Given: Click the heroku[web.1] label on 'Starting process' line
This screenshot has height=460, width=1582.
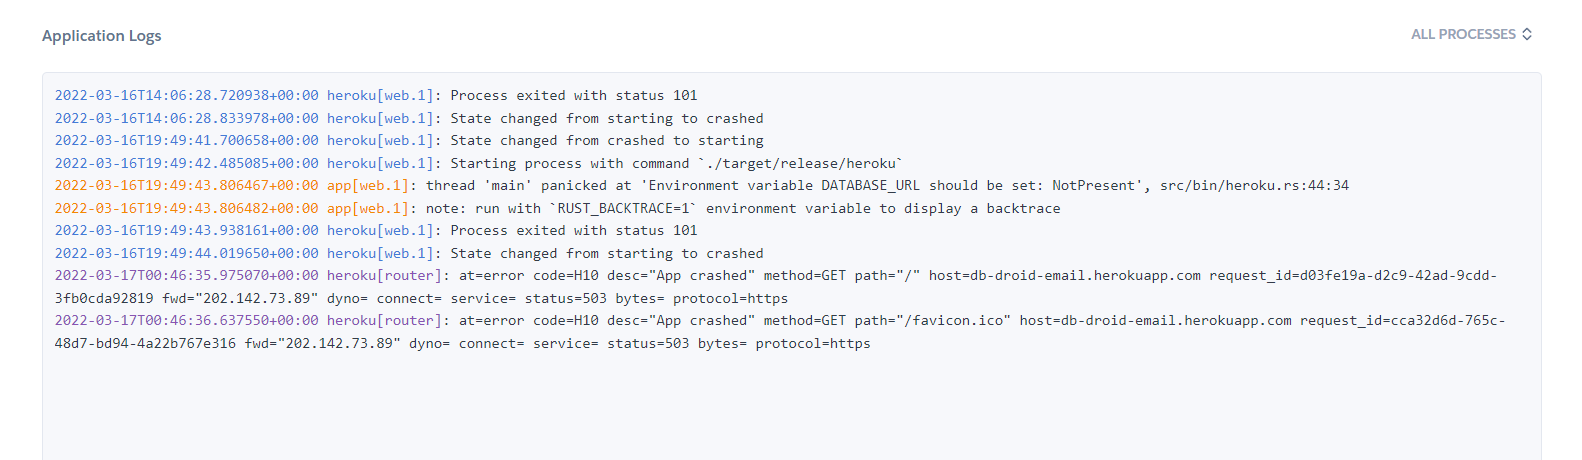Looking at the screenshot, I should tap(383, 164).
